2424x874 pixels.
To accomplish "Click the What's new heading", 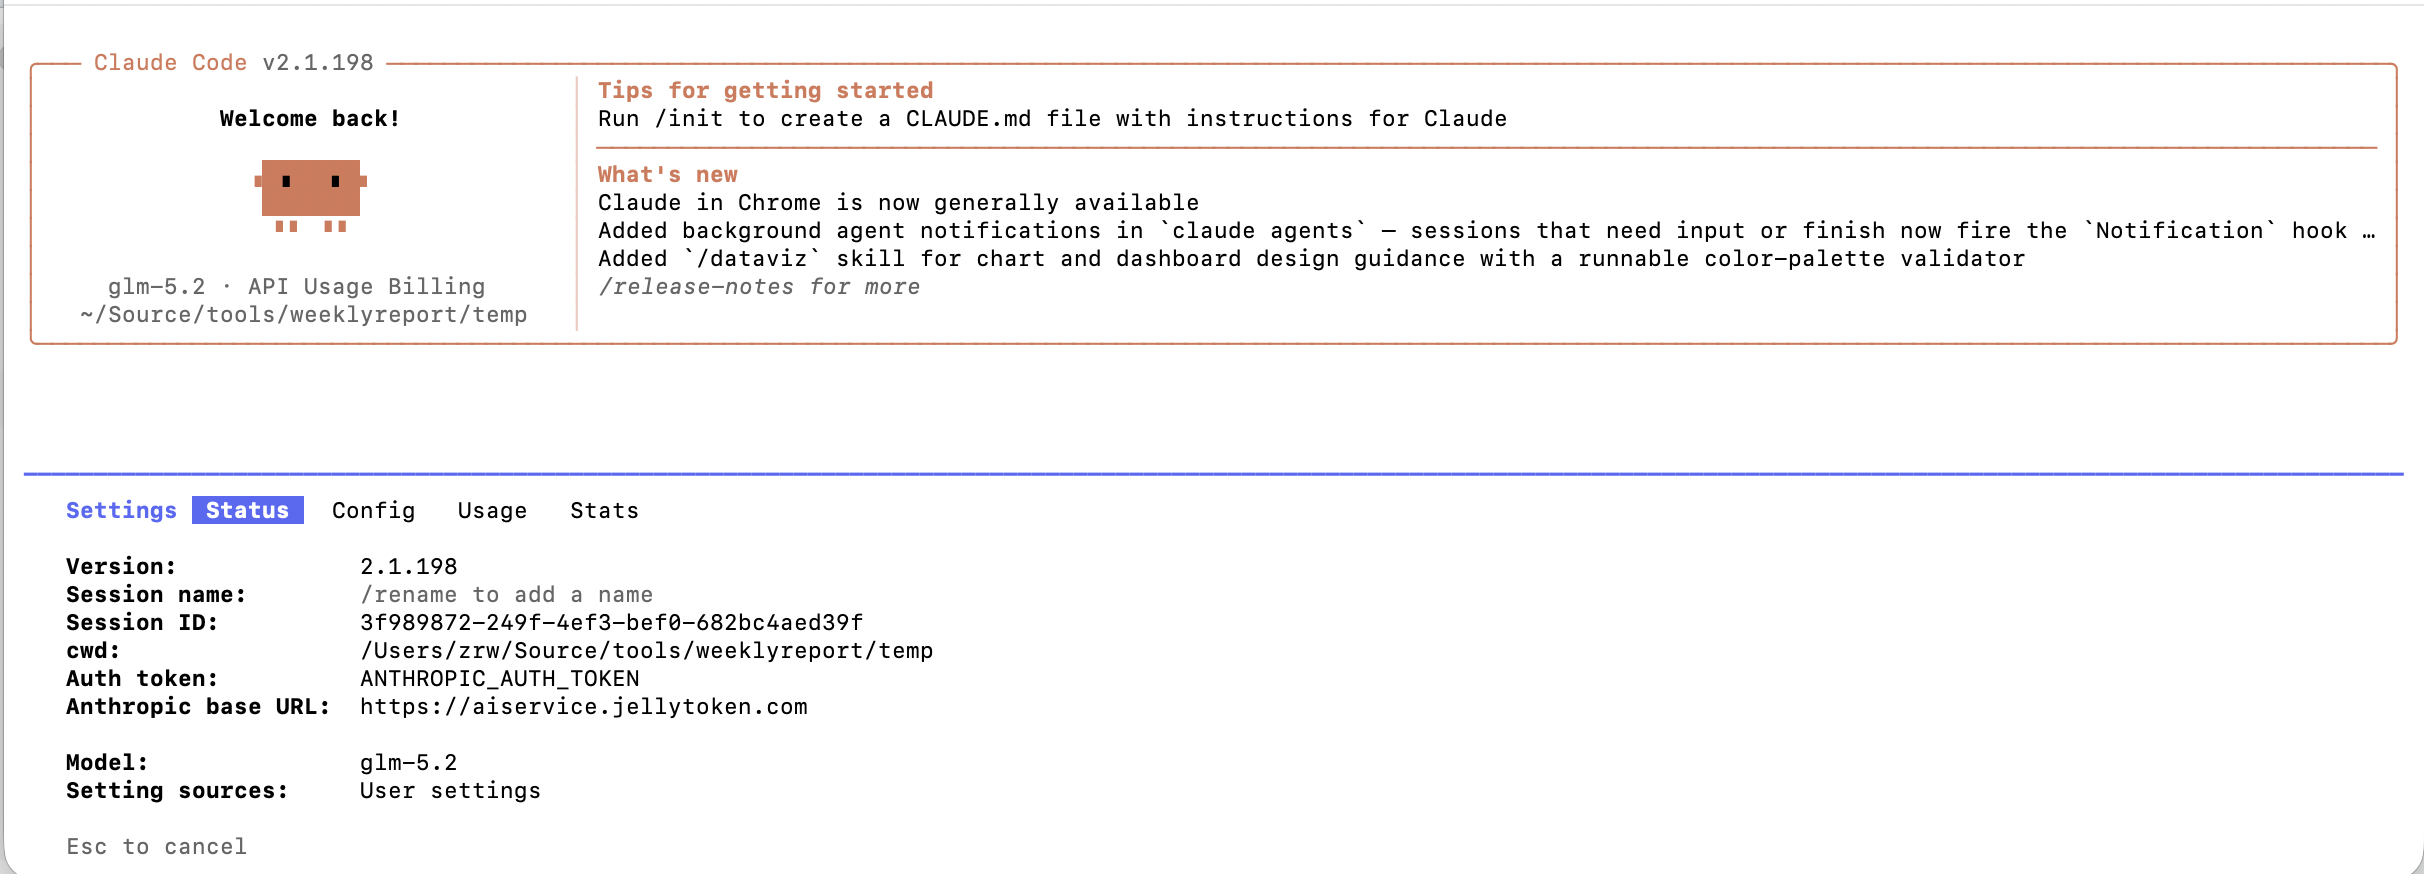I will pyautogui.click(x=667, y=174).
